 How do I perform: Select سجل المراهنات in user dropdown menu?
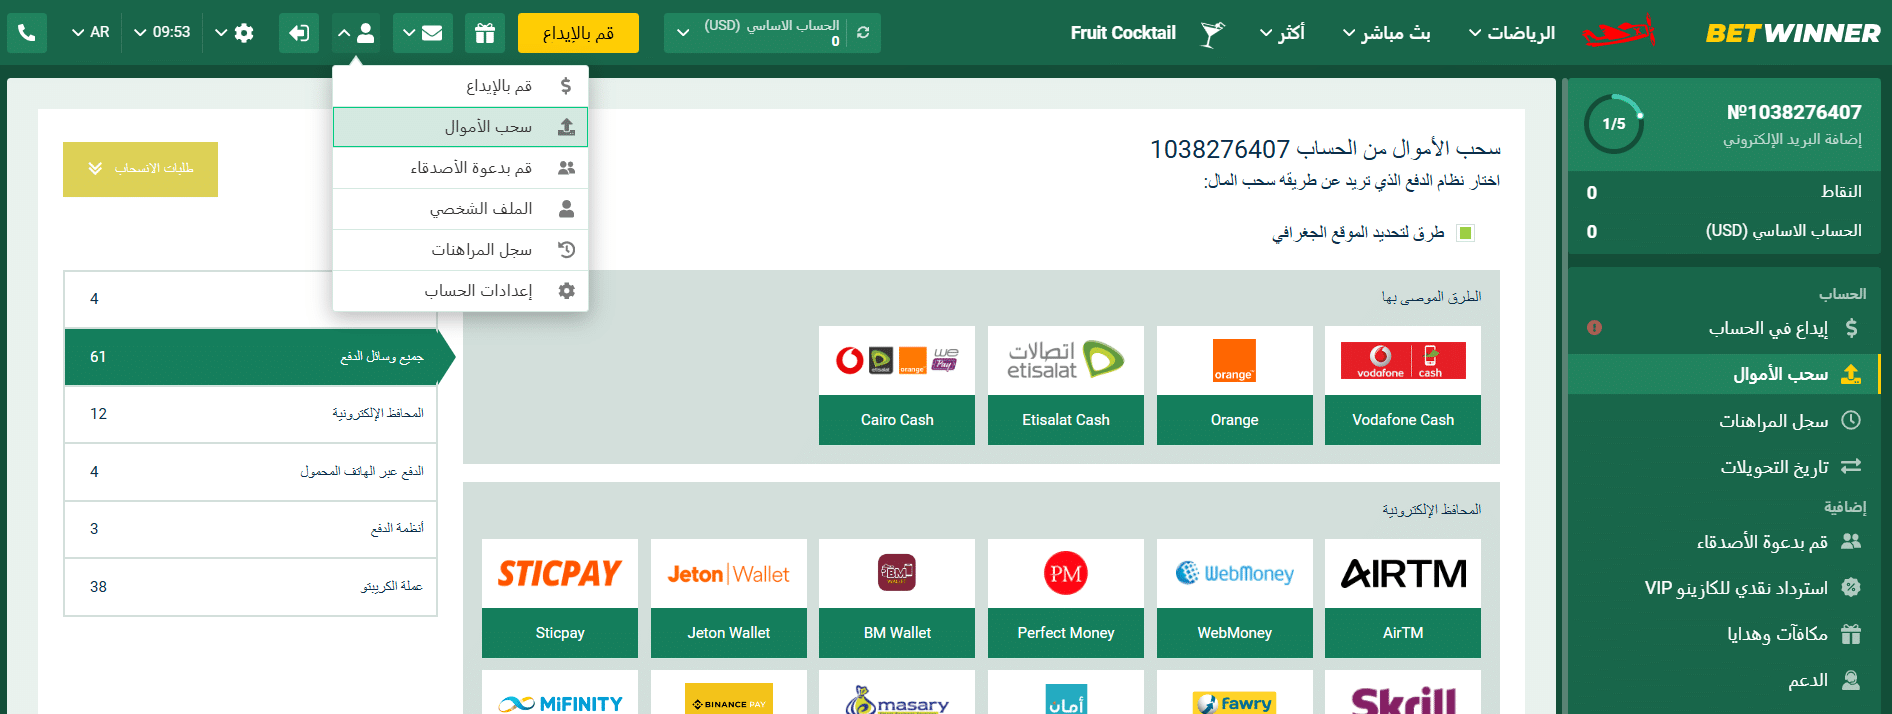pyautogui.click(x=460, y=250)
